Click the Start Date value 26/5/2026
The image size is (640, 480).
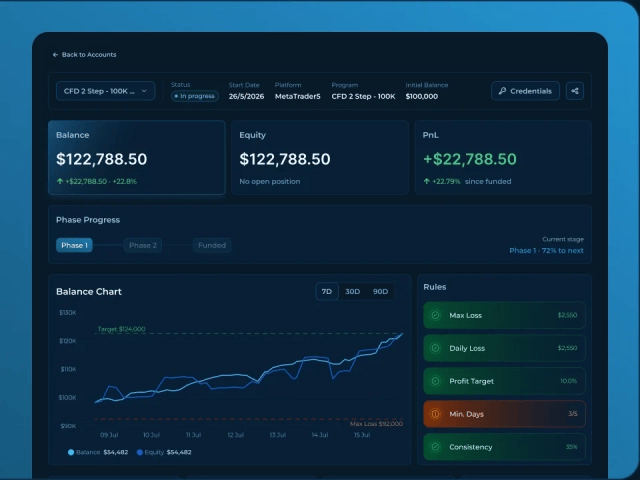click(x=246, y=97)
